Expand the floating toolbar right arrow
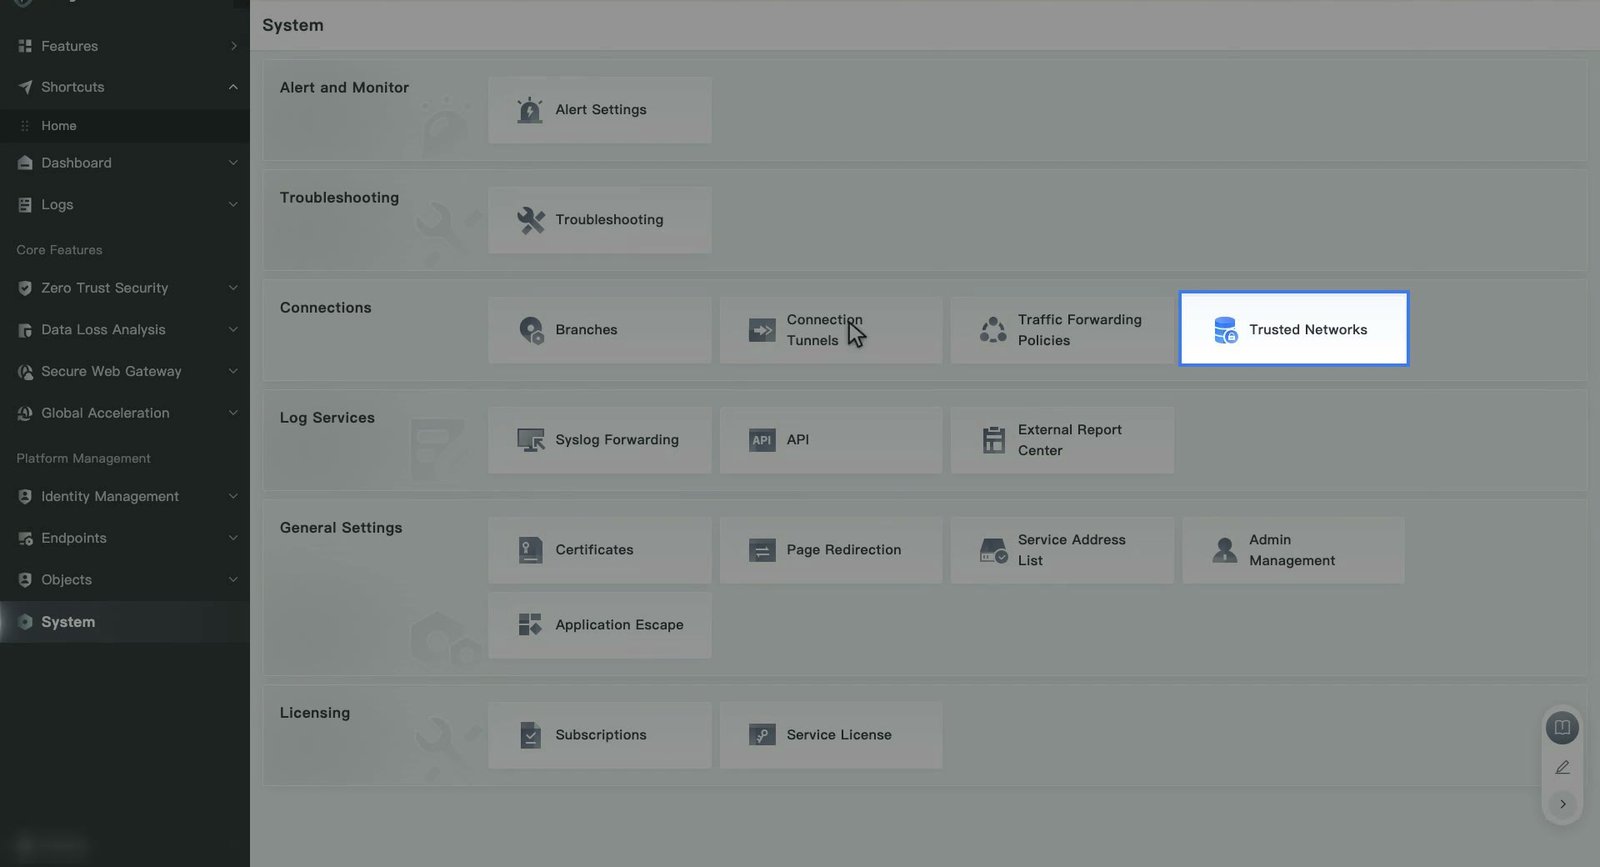Screen dimensions: 1600x867 pos(1562,804)
